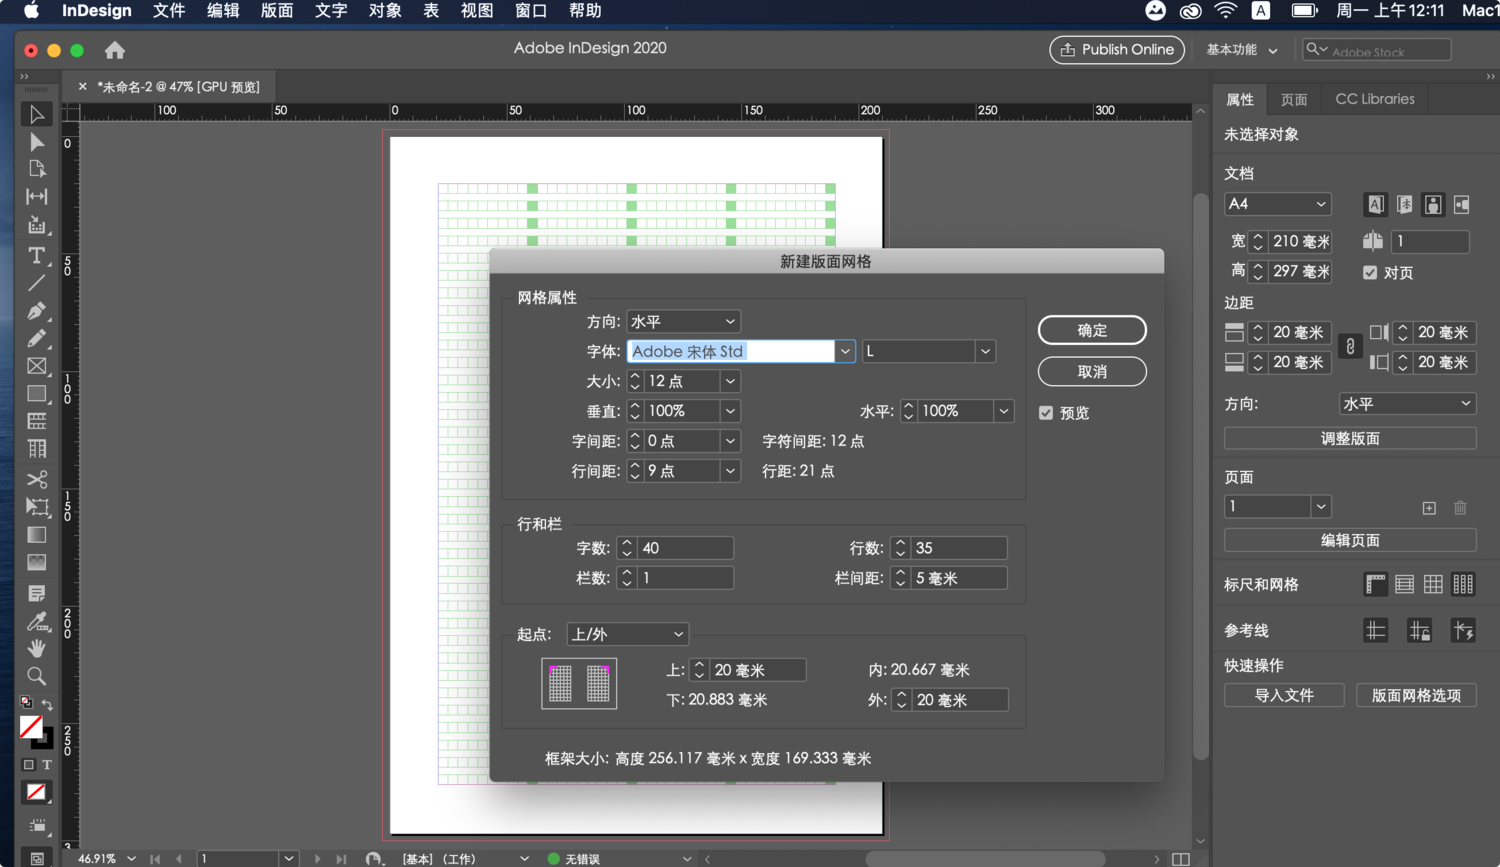Select the Rectangle Frame tool

(x=37, y=366)
